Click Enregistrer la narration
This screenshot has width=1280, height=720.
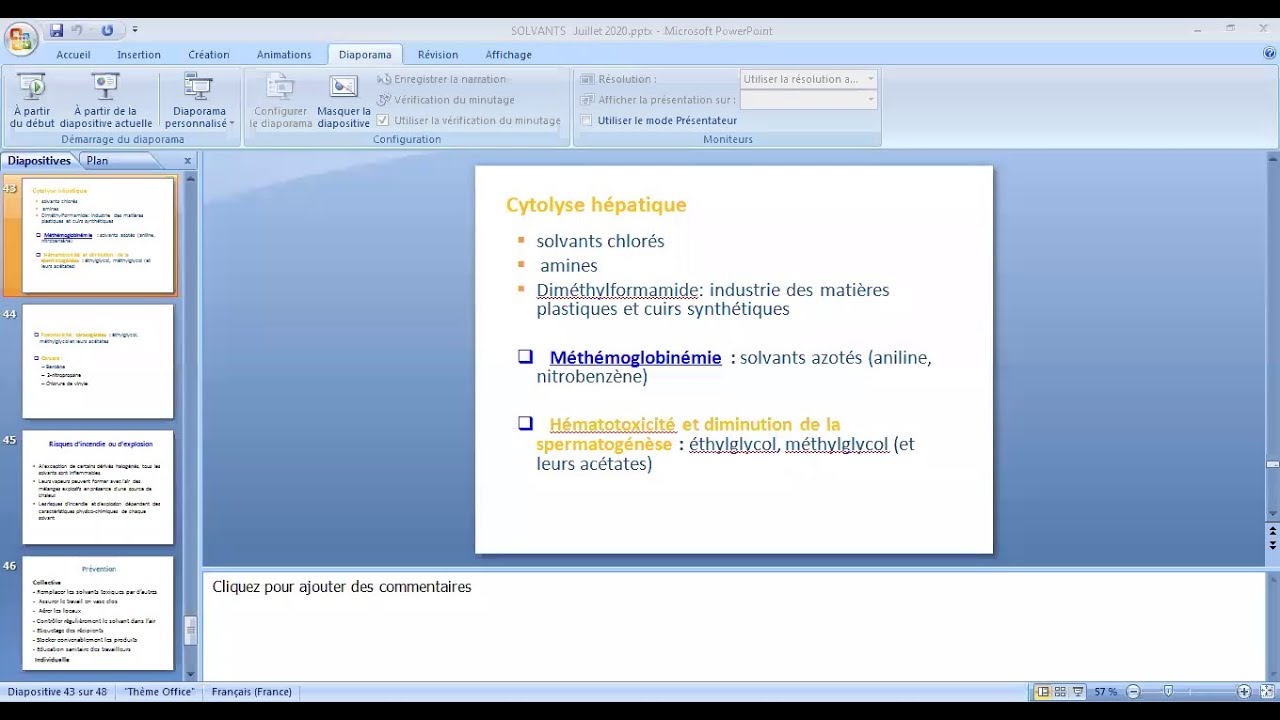pos(442,79)
